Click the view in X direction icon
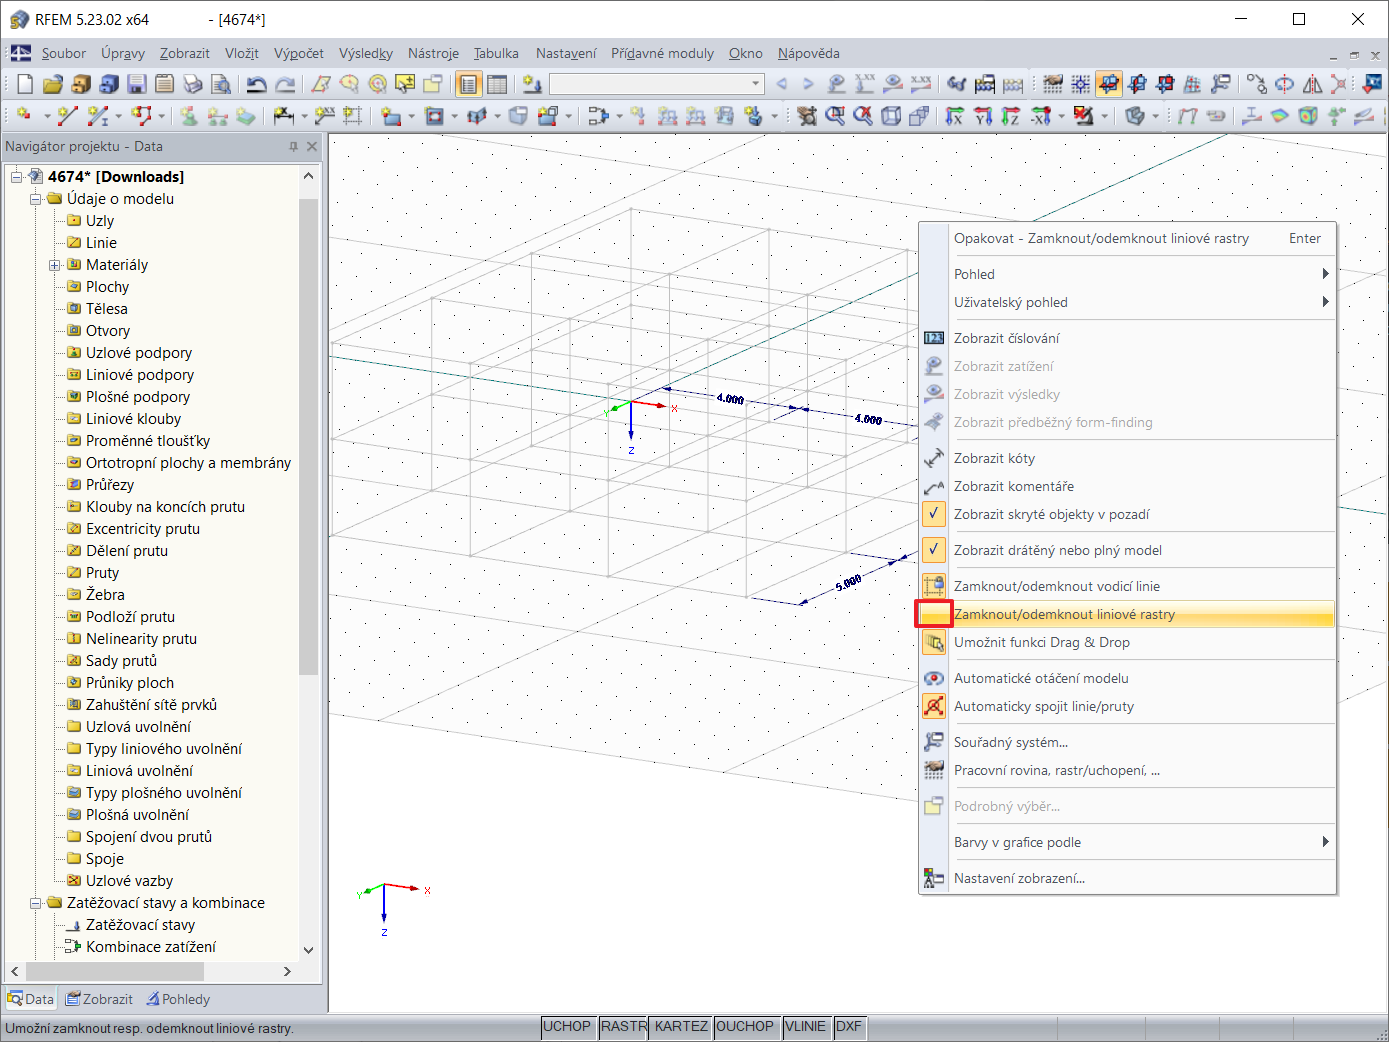 coord(955,117)
